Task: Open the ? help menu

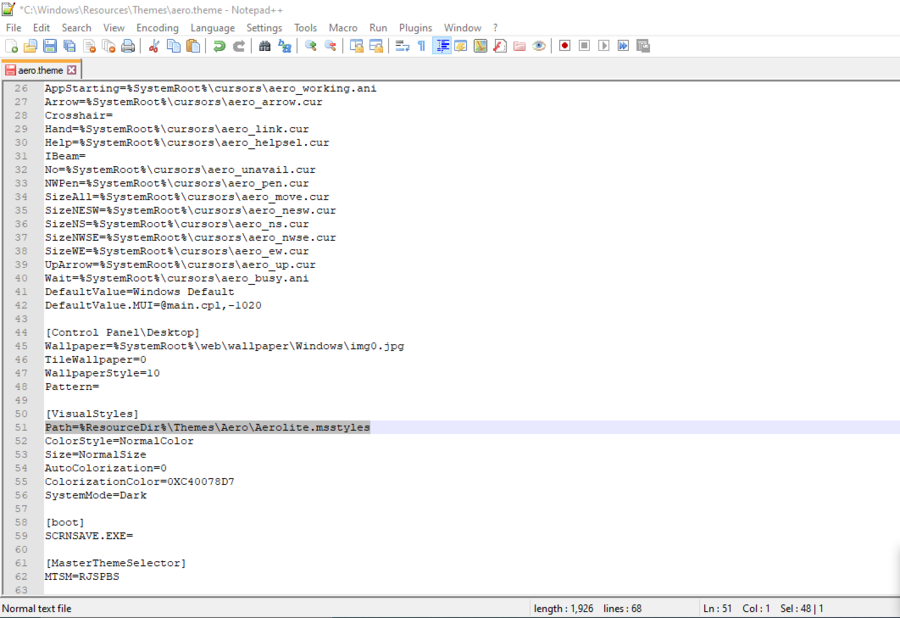Action: tap(495, 28)
